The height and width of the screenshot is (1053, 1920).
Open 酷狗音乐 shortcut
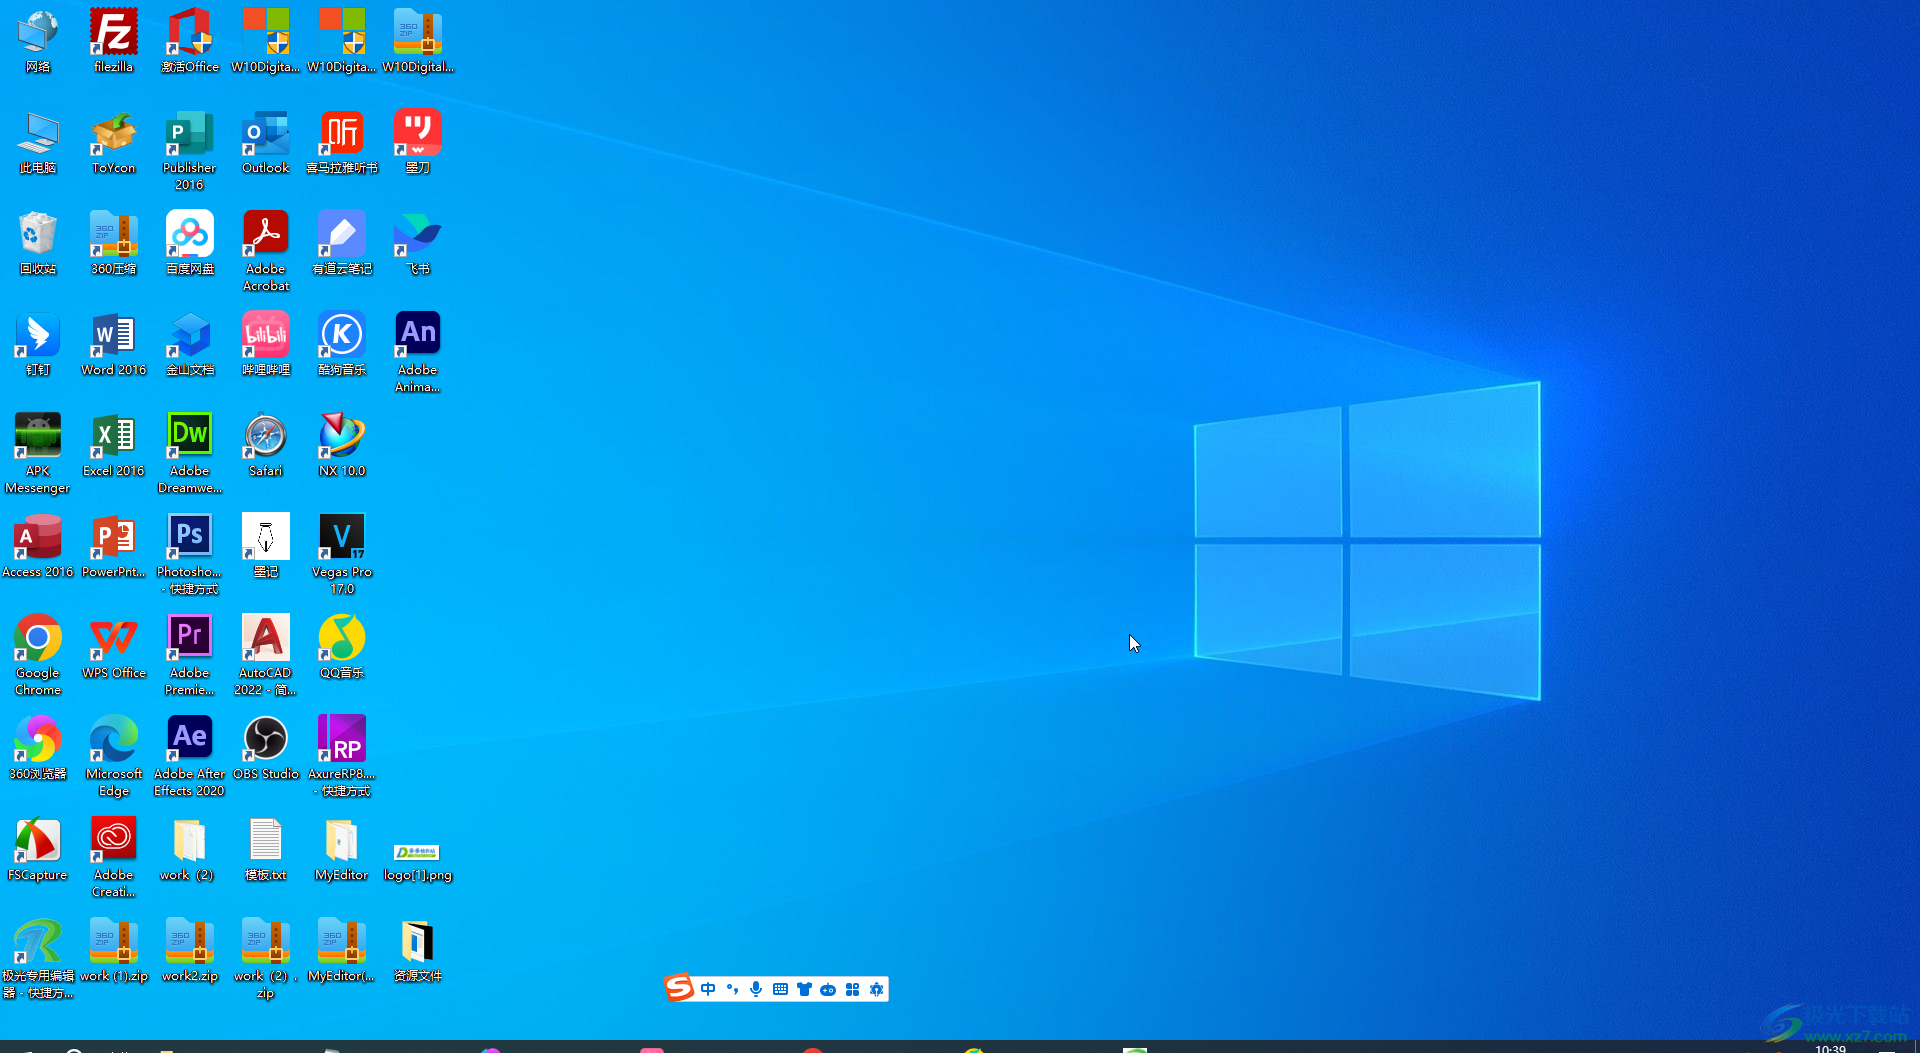(x=342, y=344)
